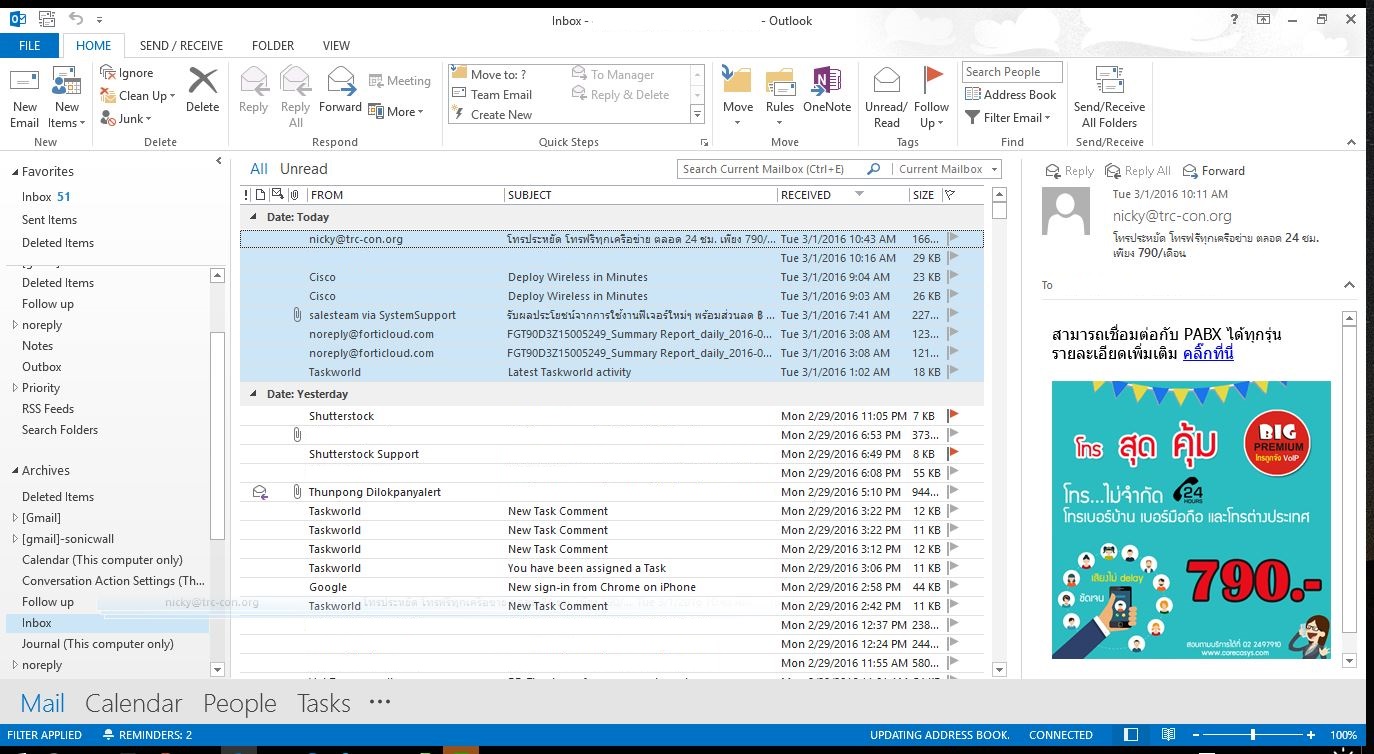1374x754 pixels.
Task: Show All messages filter
Action: pos(259,169)
